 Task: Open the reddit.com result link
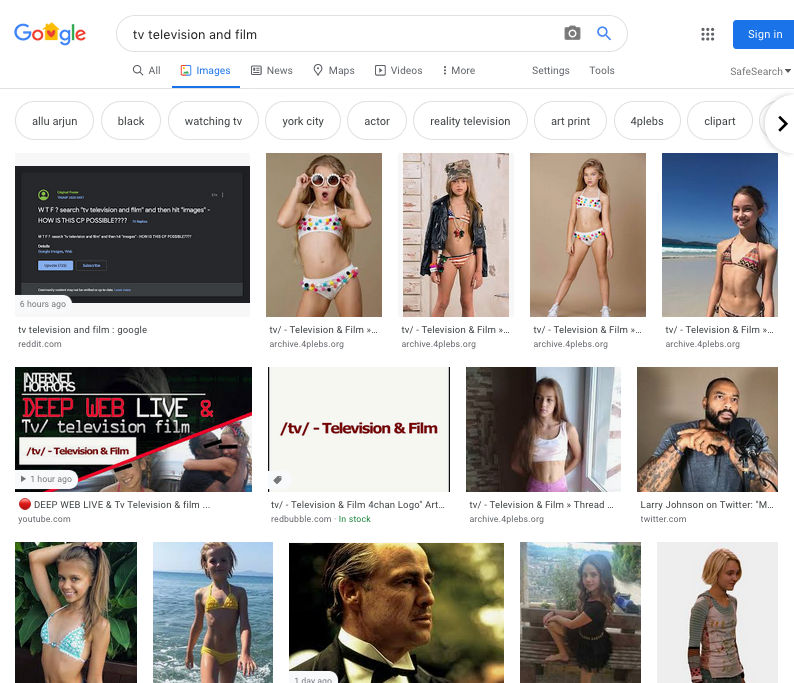click(x=40, y=344)
